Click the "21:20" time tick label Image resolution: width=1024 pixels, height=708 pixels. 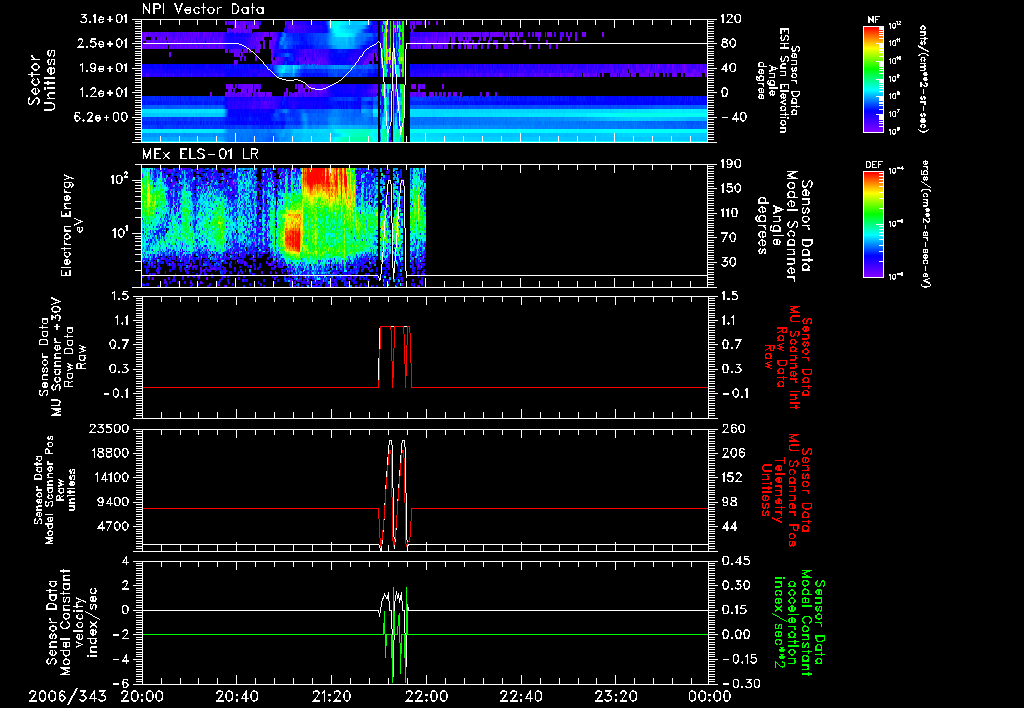(331, 696)
